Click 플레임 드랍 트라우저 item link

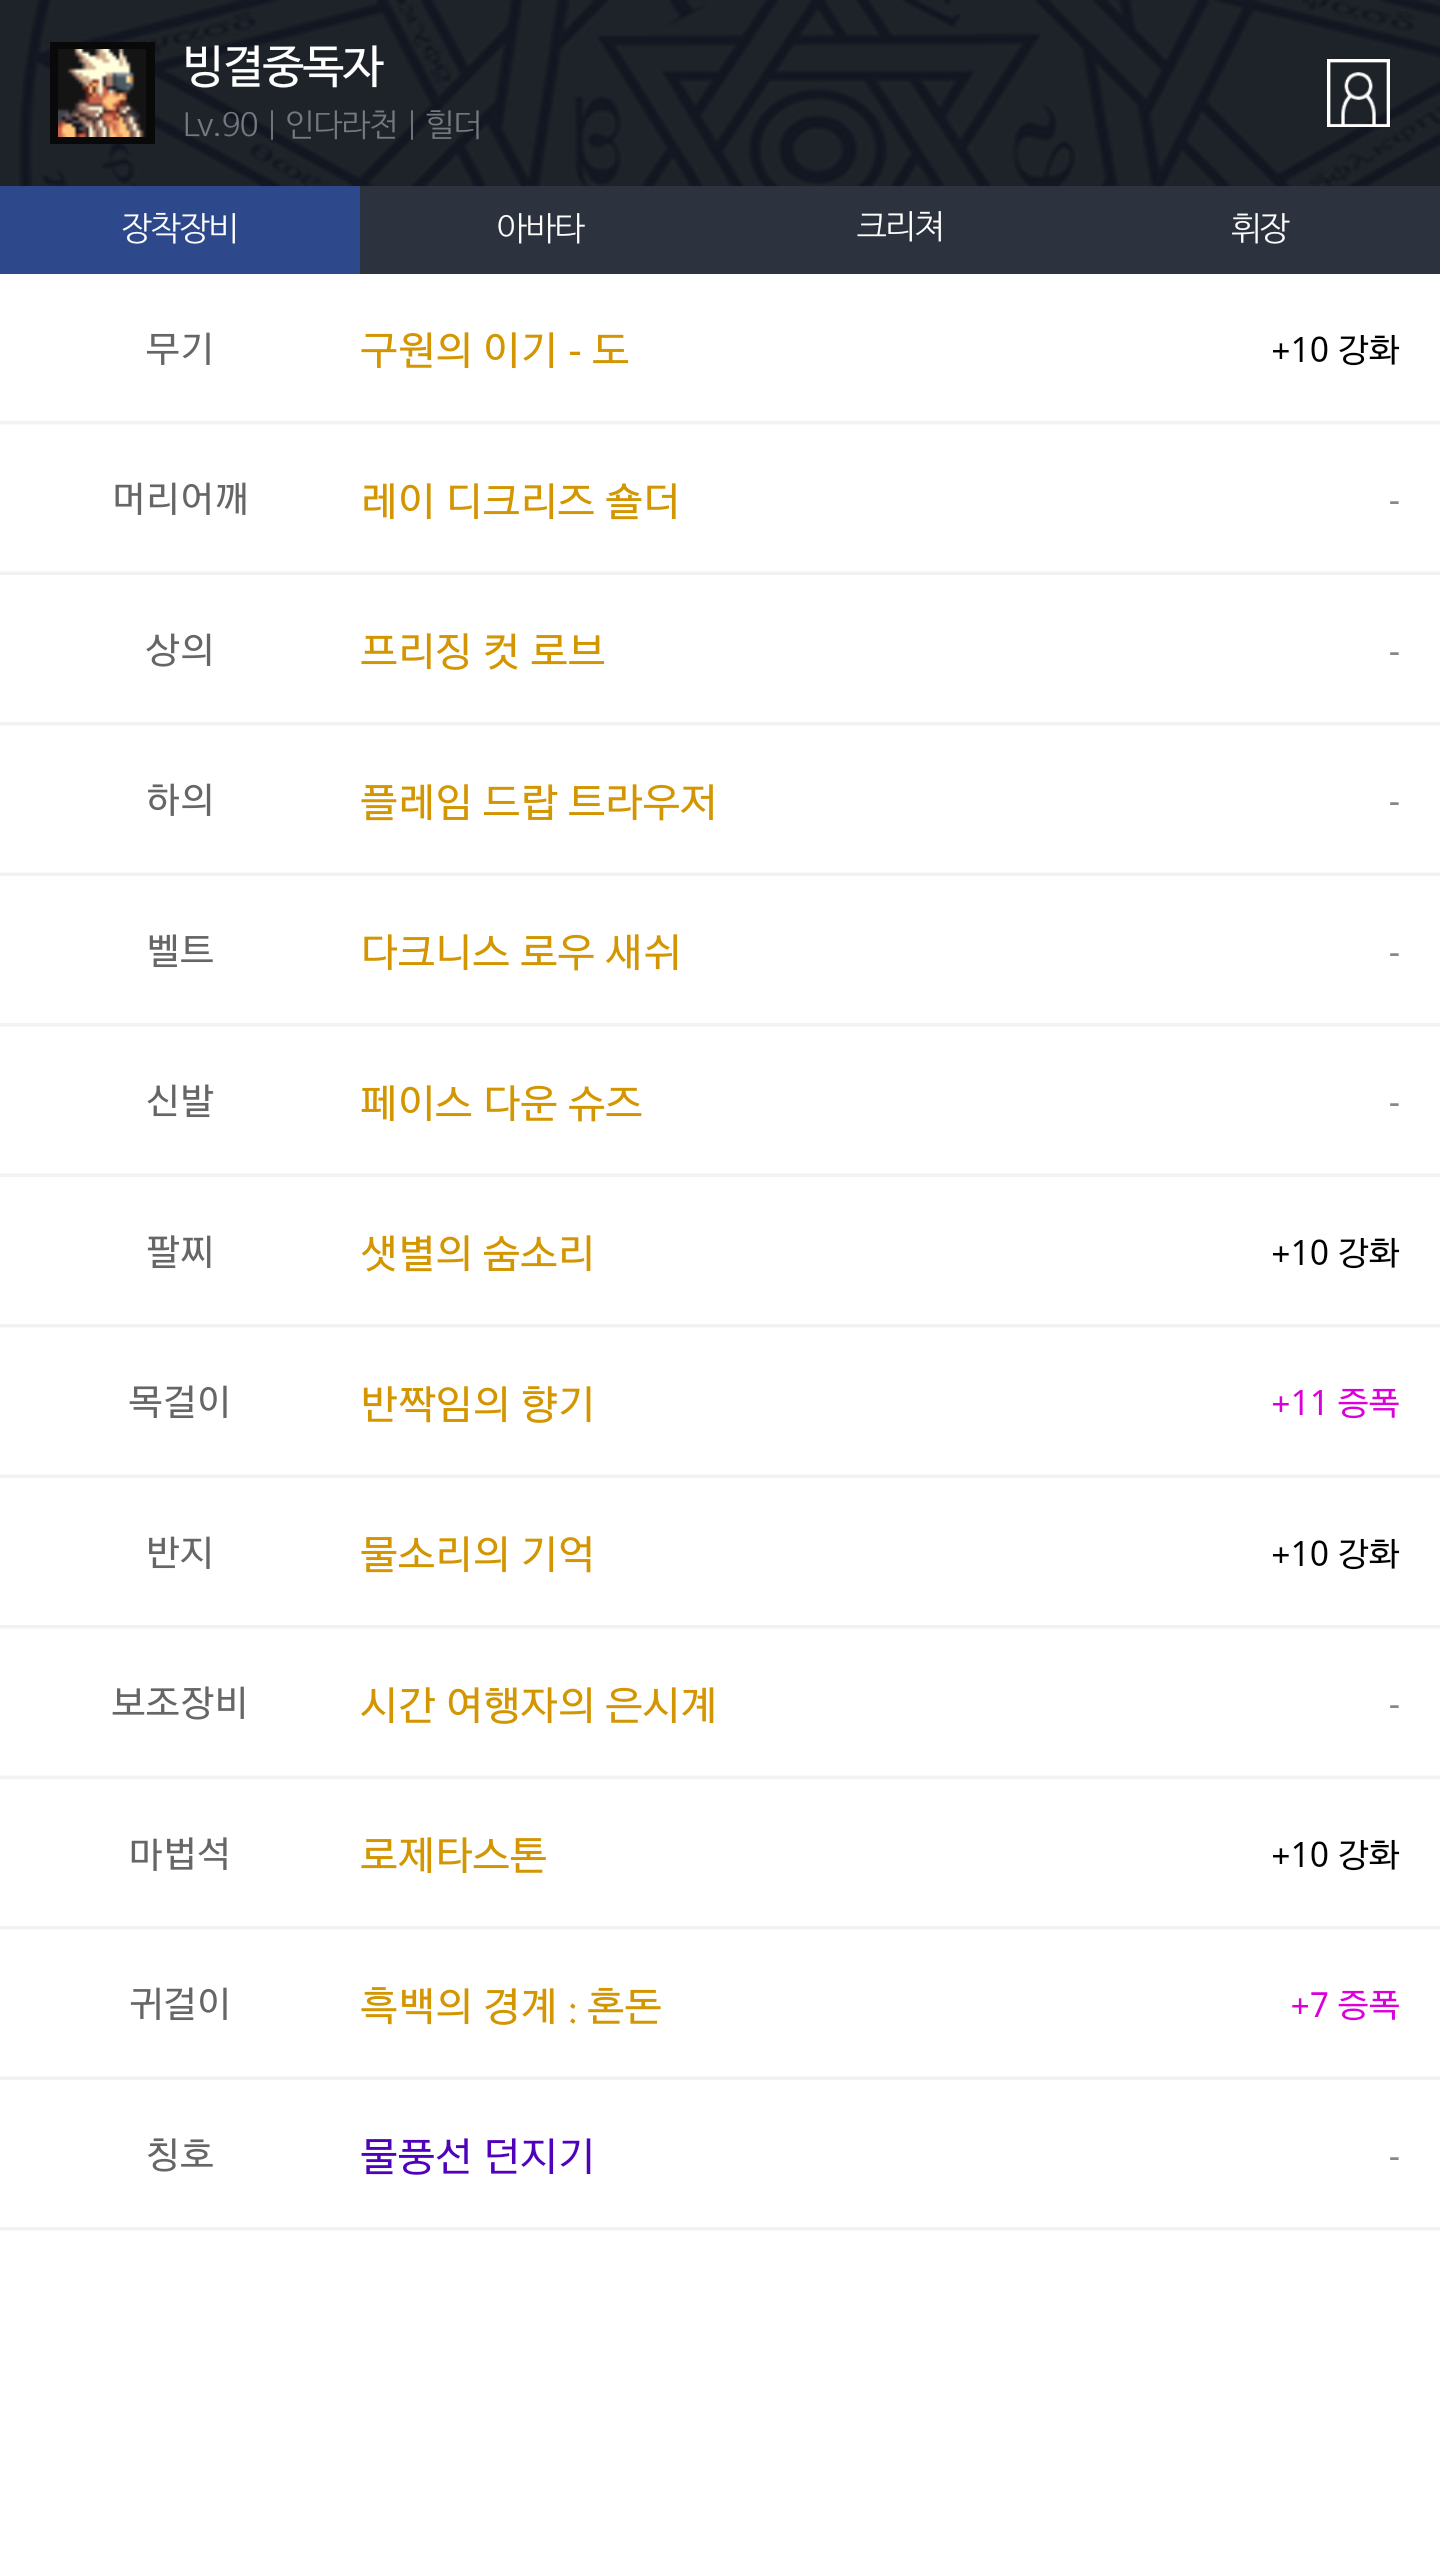point(538,801)
